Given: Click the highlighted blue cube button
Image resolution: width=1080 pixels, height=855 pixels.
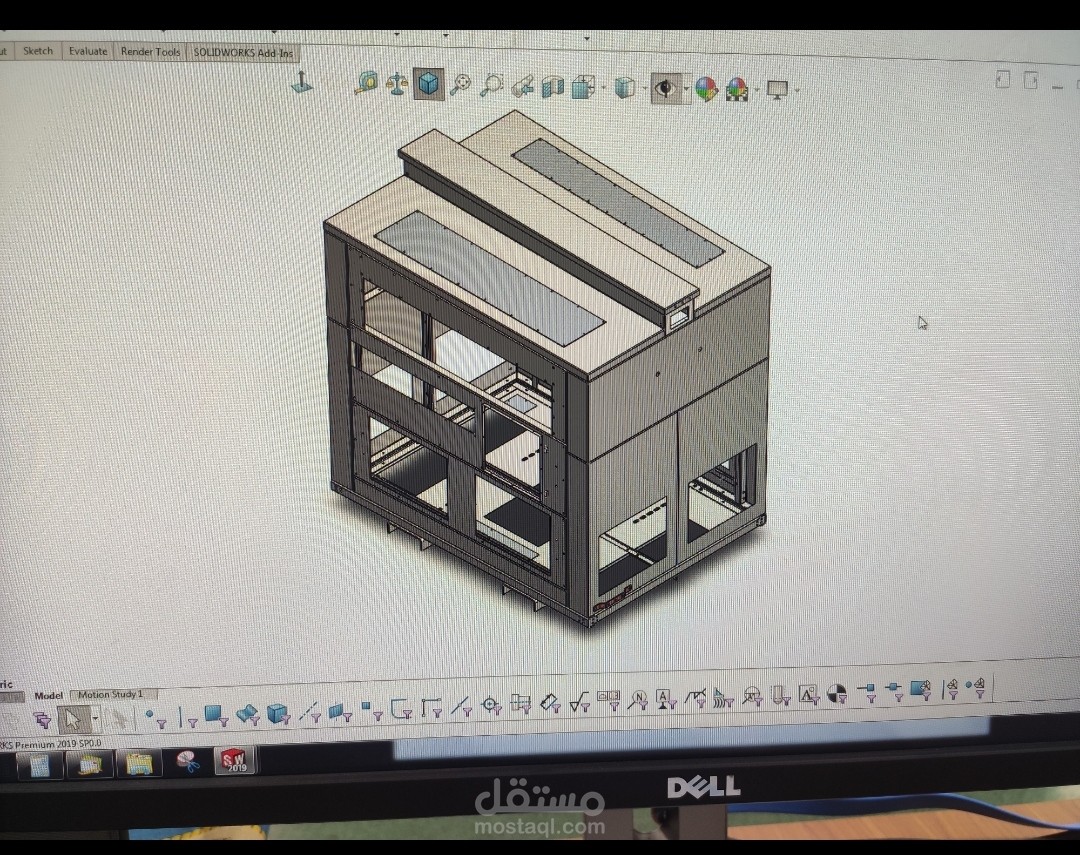Looking at the screenshot, I should click(428, 84).
